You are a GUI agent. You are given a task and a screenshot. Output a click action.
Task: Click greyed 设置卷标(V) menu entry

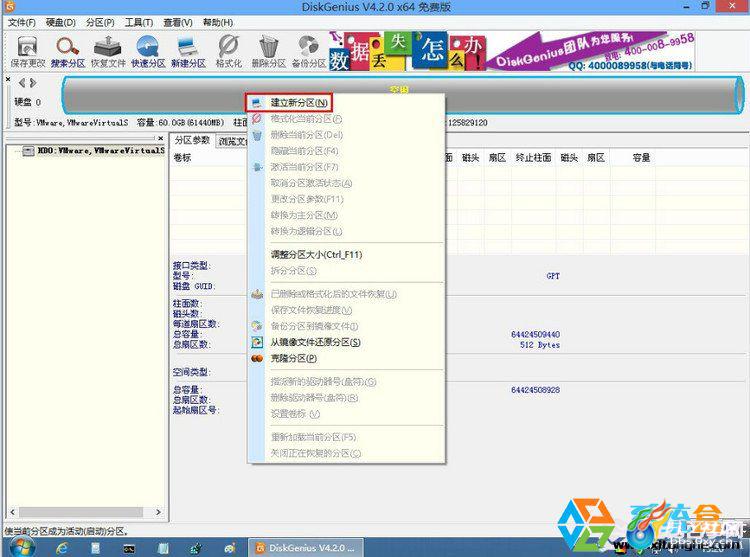[347, 414]
